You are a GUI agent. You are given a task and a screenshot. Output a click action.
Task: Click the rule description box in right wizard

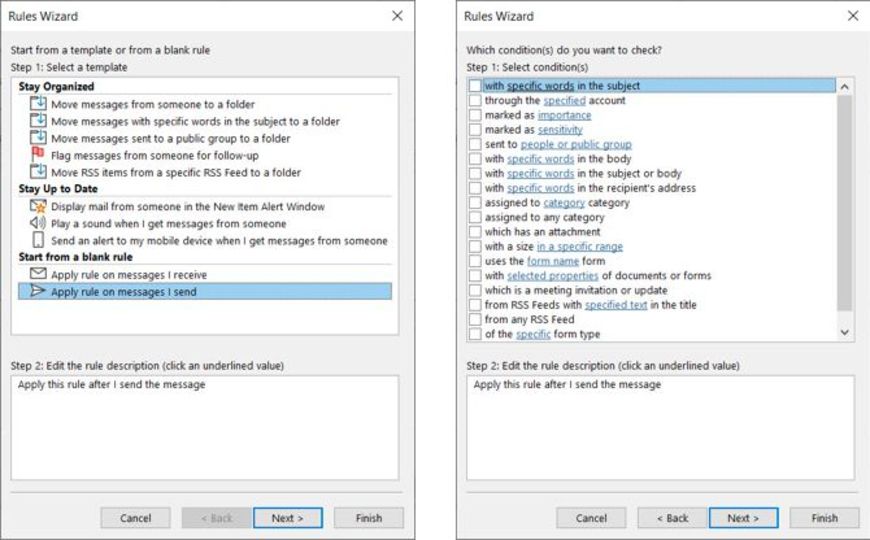pyautogui.click(x=660, y=427)
